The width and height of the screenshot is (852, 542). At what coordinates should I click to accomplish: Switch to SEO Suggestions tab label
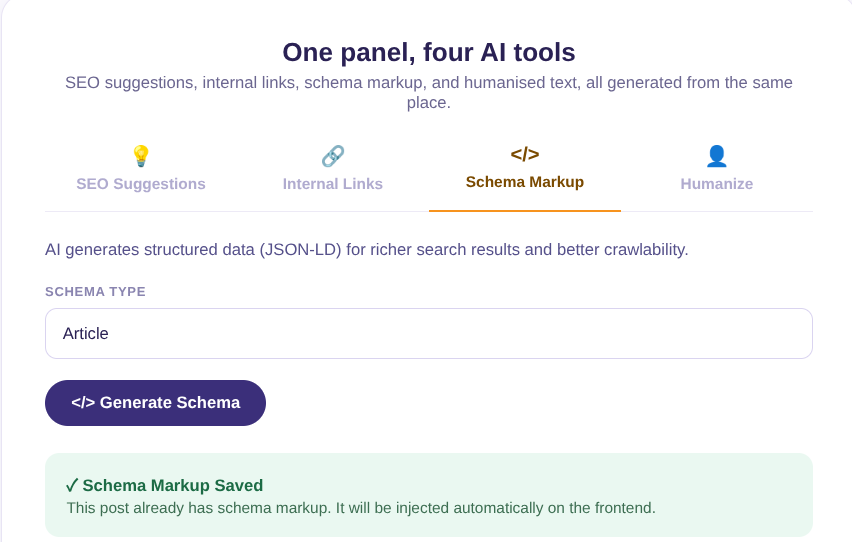pos(141,184)
